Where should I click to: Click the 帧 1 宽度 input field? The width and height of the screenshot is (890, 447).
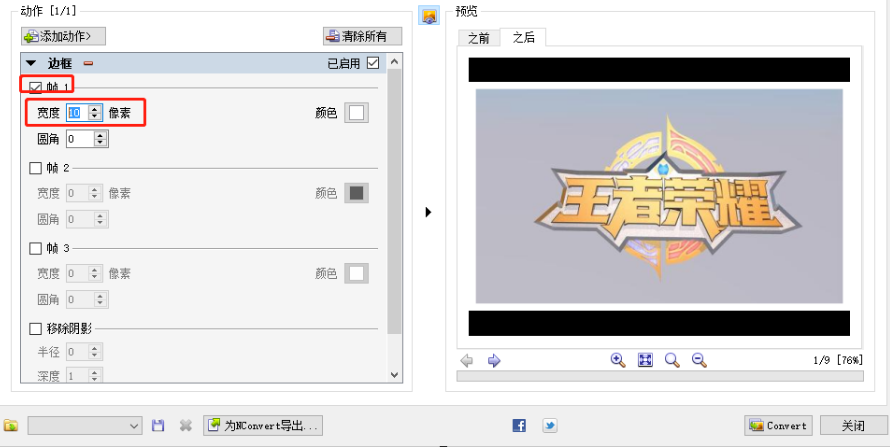click(76, 113)
